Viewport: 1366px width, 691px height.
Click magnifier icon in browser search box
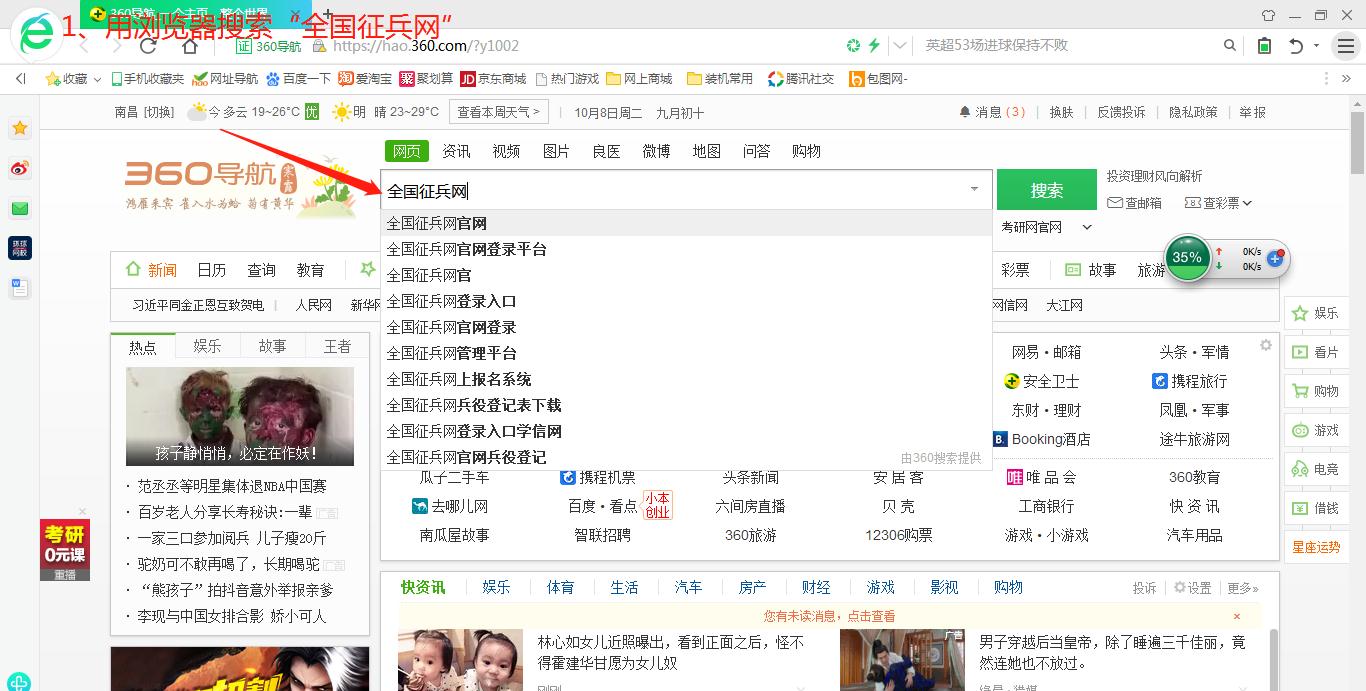click(1230, 46)
